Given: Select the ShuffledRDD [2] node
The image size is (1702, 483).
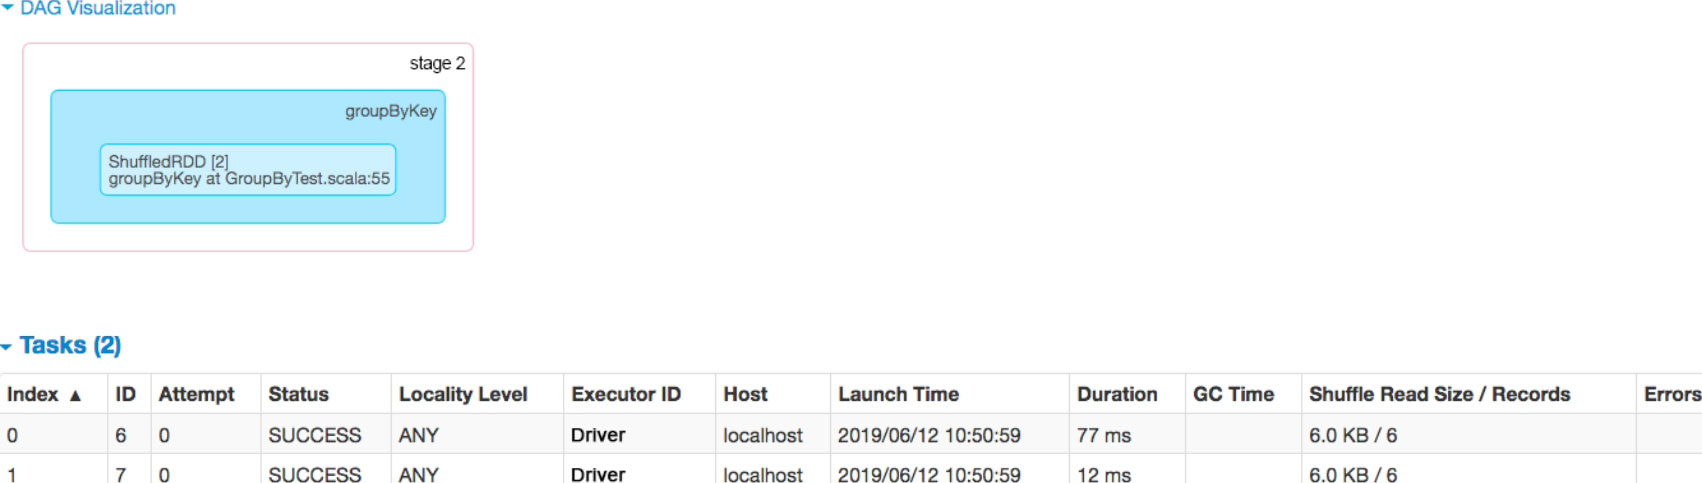Looking at the screenshot, I should [248, 170].
